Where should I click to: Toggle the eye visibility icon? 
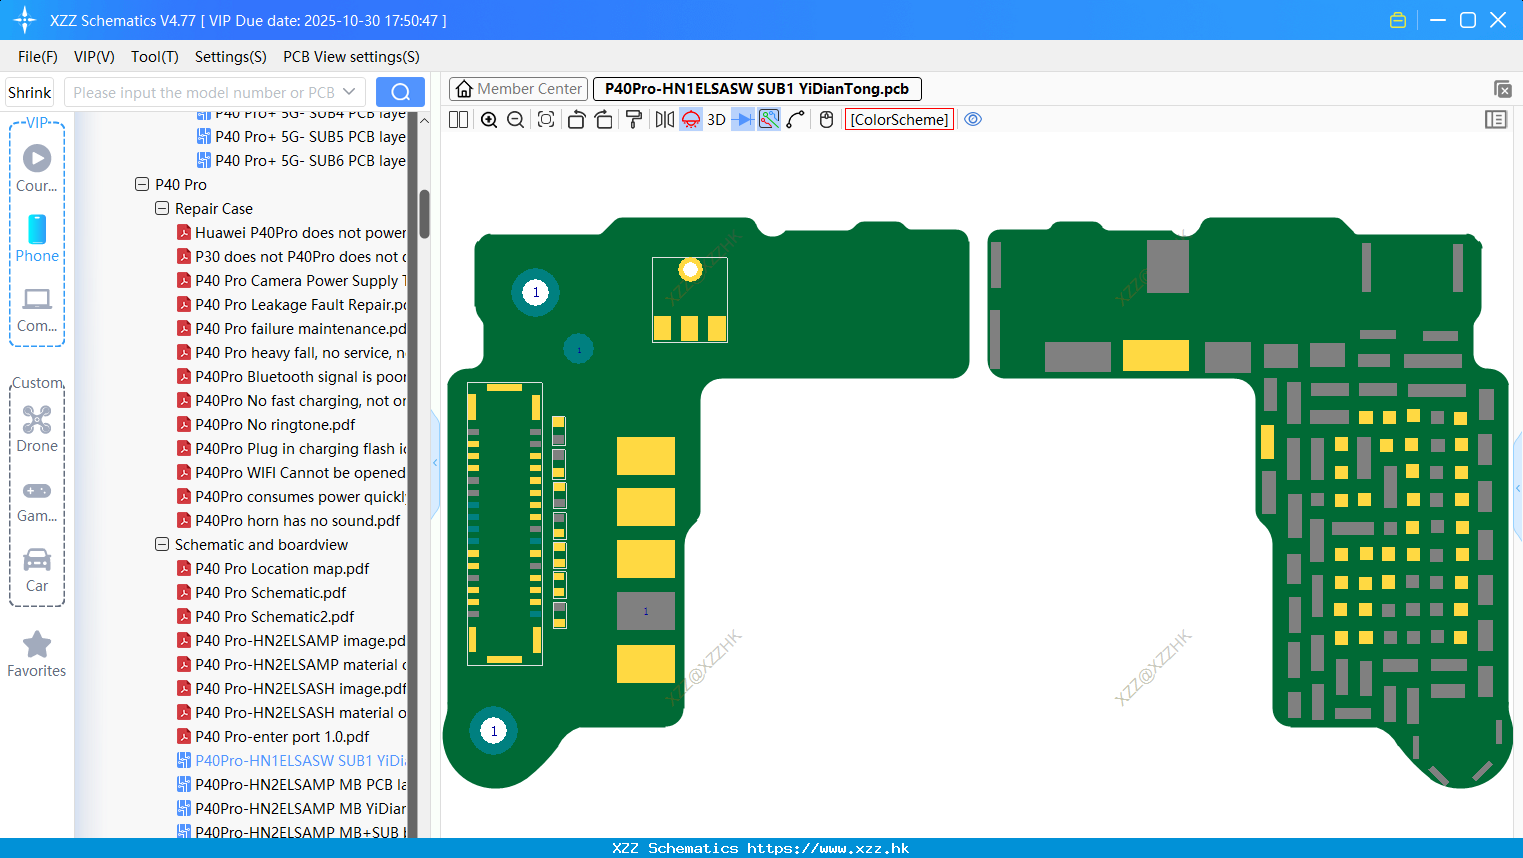[973, 120]
